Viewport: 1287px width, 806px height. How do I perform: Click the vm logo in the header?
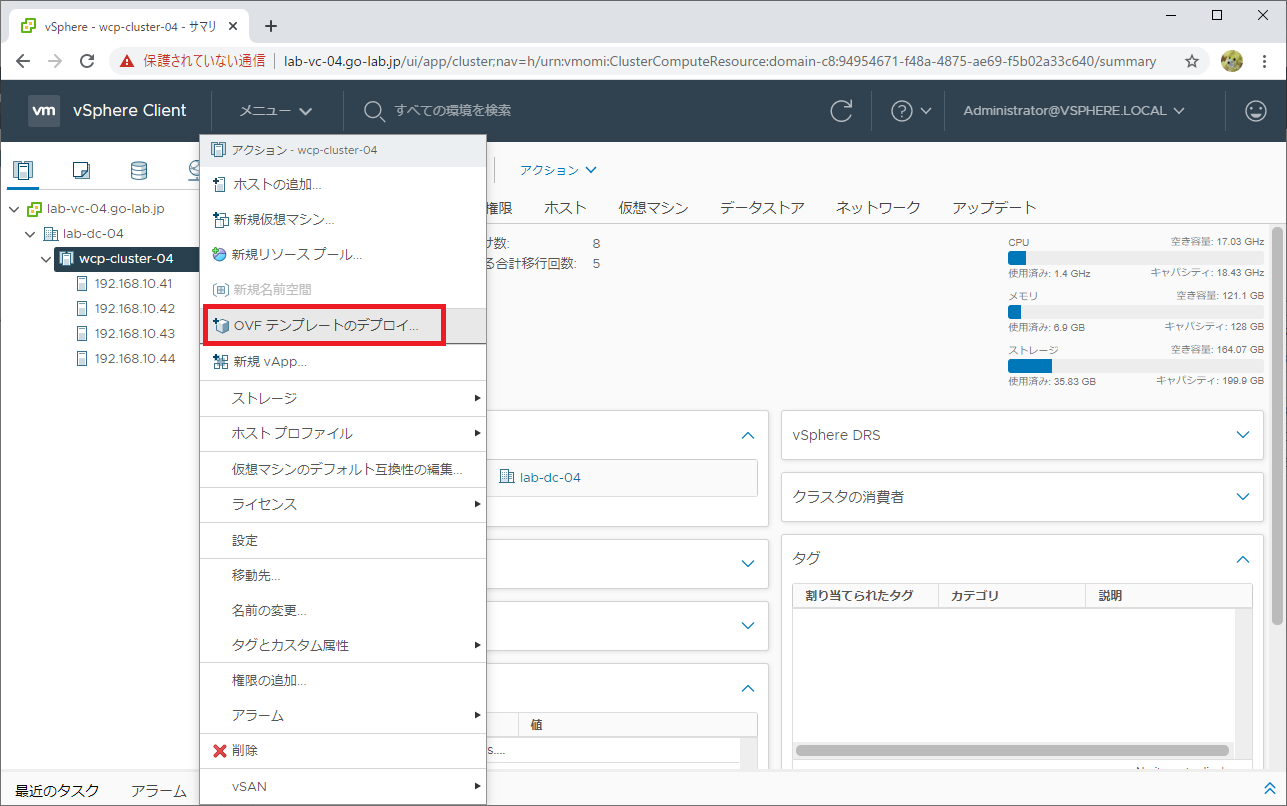[x=44, y=111]
